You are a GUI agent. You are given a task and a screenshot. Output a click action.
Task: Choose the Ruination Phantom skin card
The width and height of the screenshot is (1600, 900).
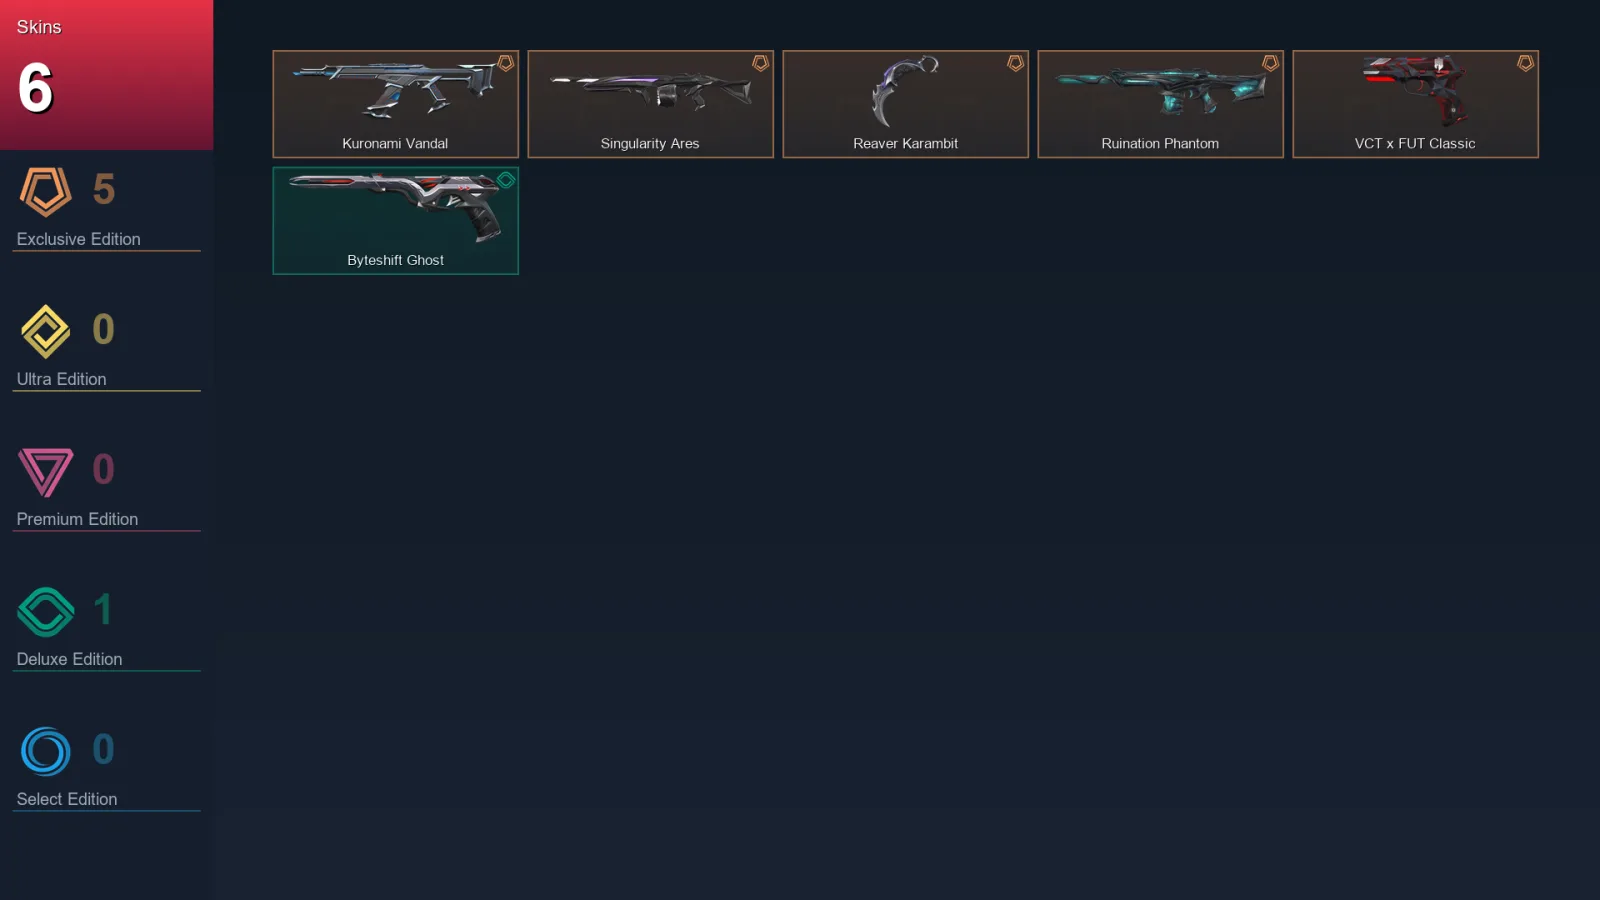pos(1160,104)
